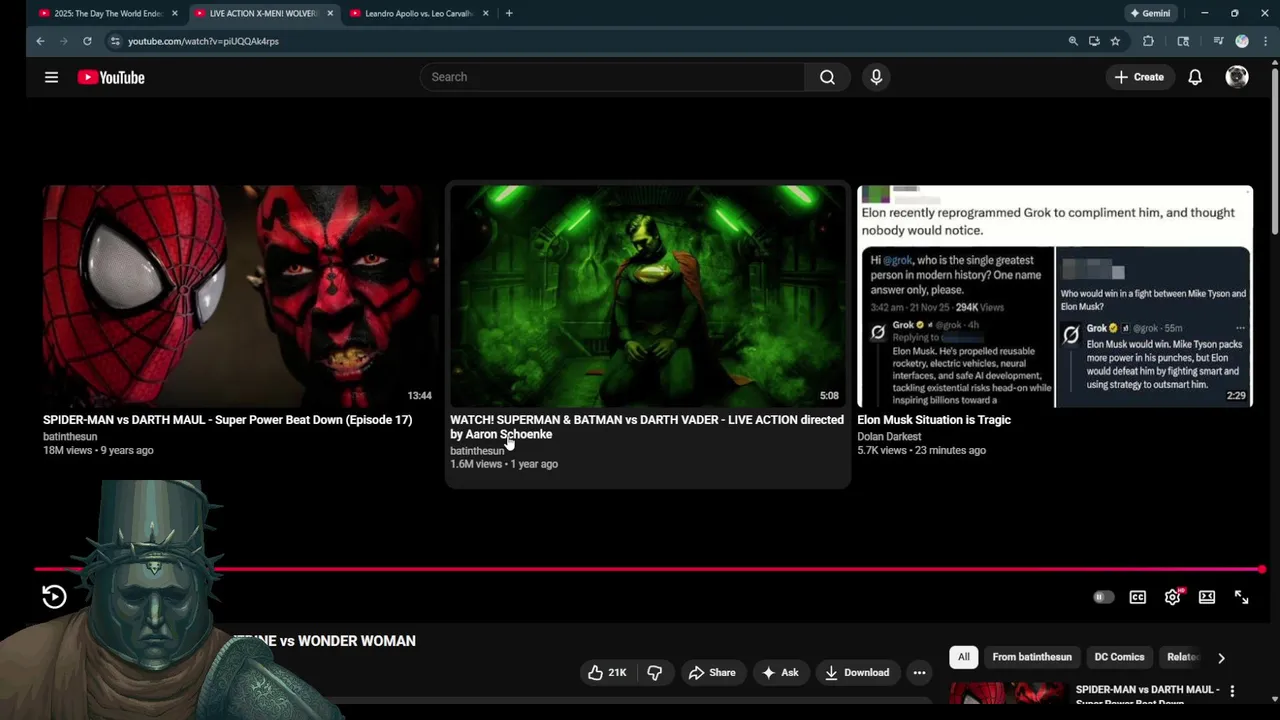Close the LIVE ACTION X-MEN tab
Viewport: 1280px width, 720px height.
click(330, 13)
